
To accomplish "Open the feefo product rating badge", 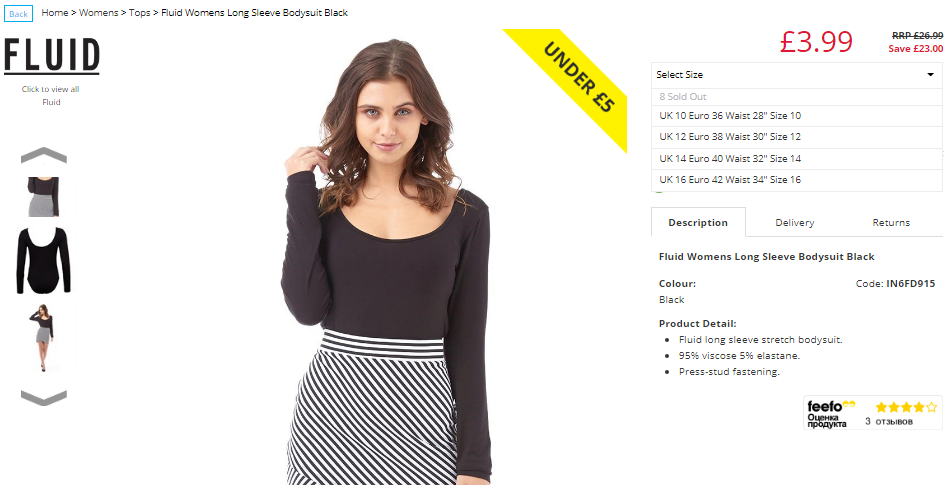I will tap(872, 413).
